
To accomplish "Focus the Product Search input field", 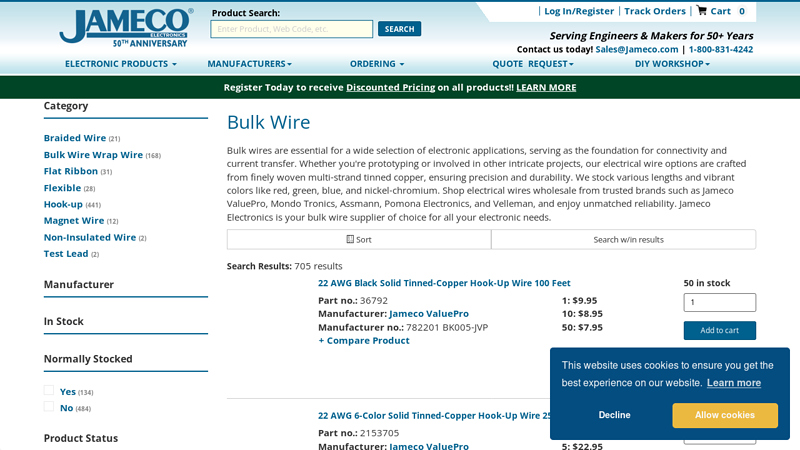I will pos(291,29).
